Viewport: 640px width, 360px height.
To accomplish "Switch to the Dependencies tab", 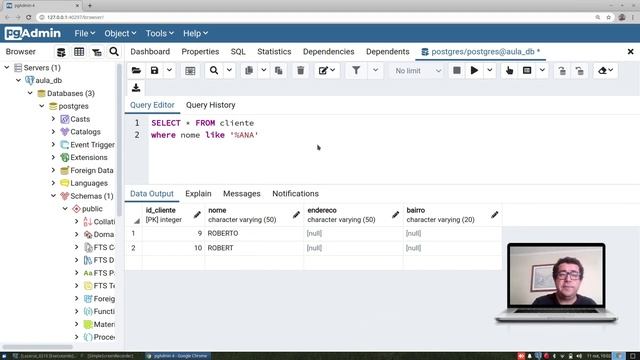I will [329, 52].
